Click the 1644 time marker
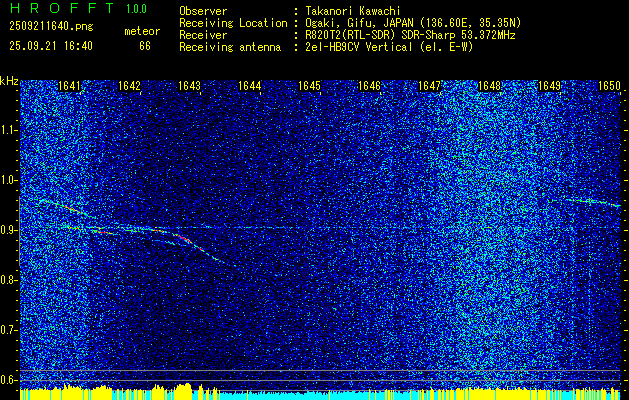This screenshot has height=400, width=629. (250, 86)
